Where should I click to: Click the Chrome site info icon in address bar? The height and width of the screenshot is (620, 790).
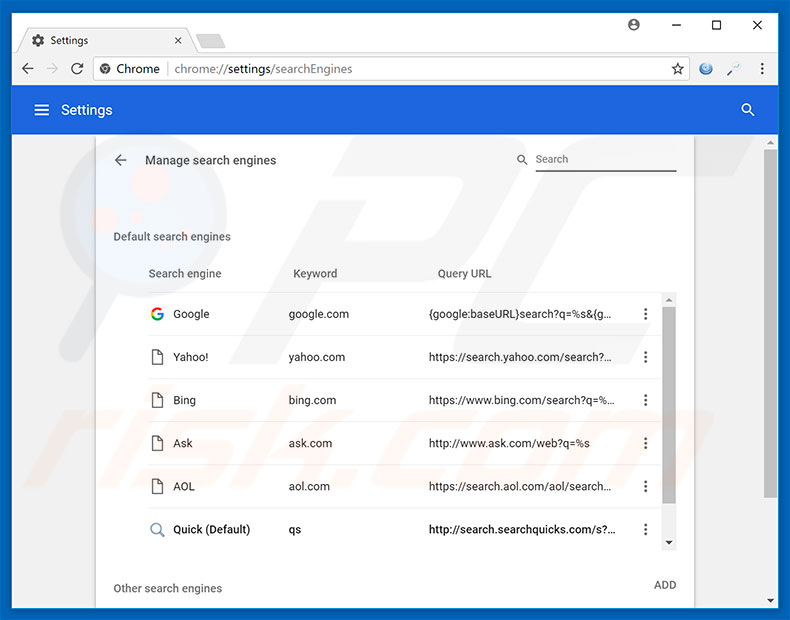(x=105, y=68)
